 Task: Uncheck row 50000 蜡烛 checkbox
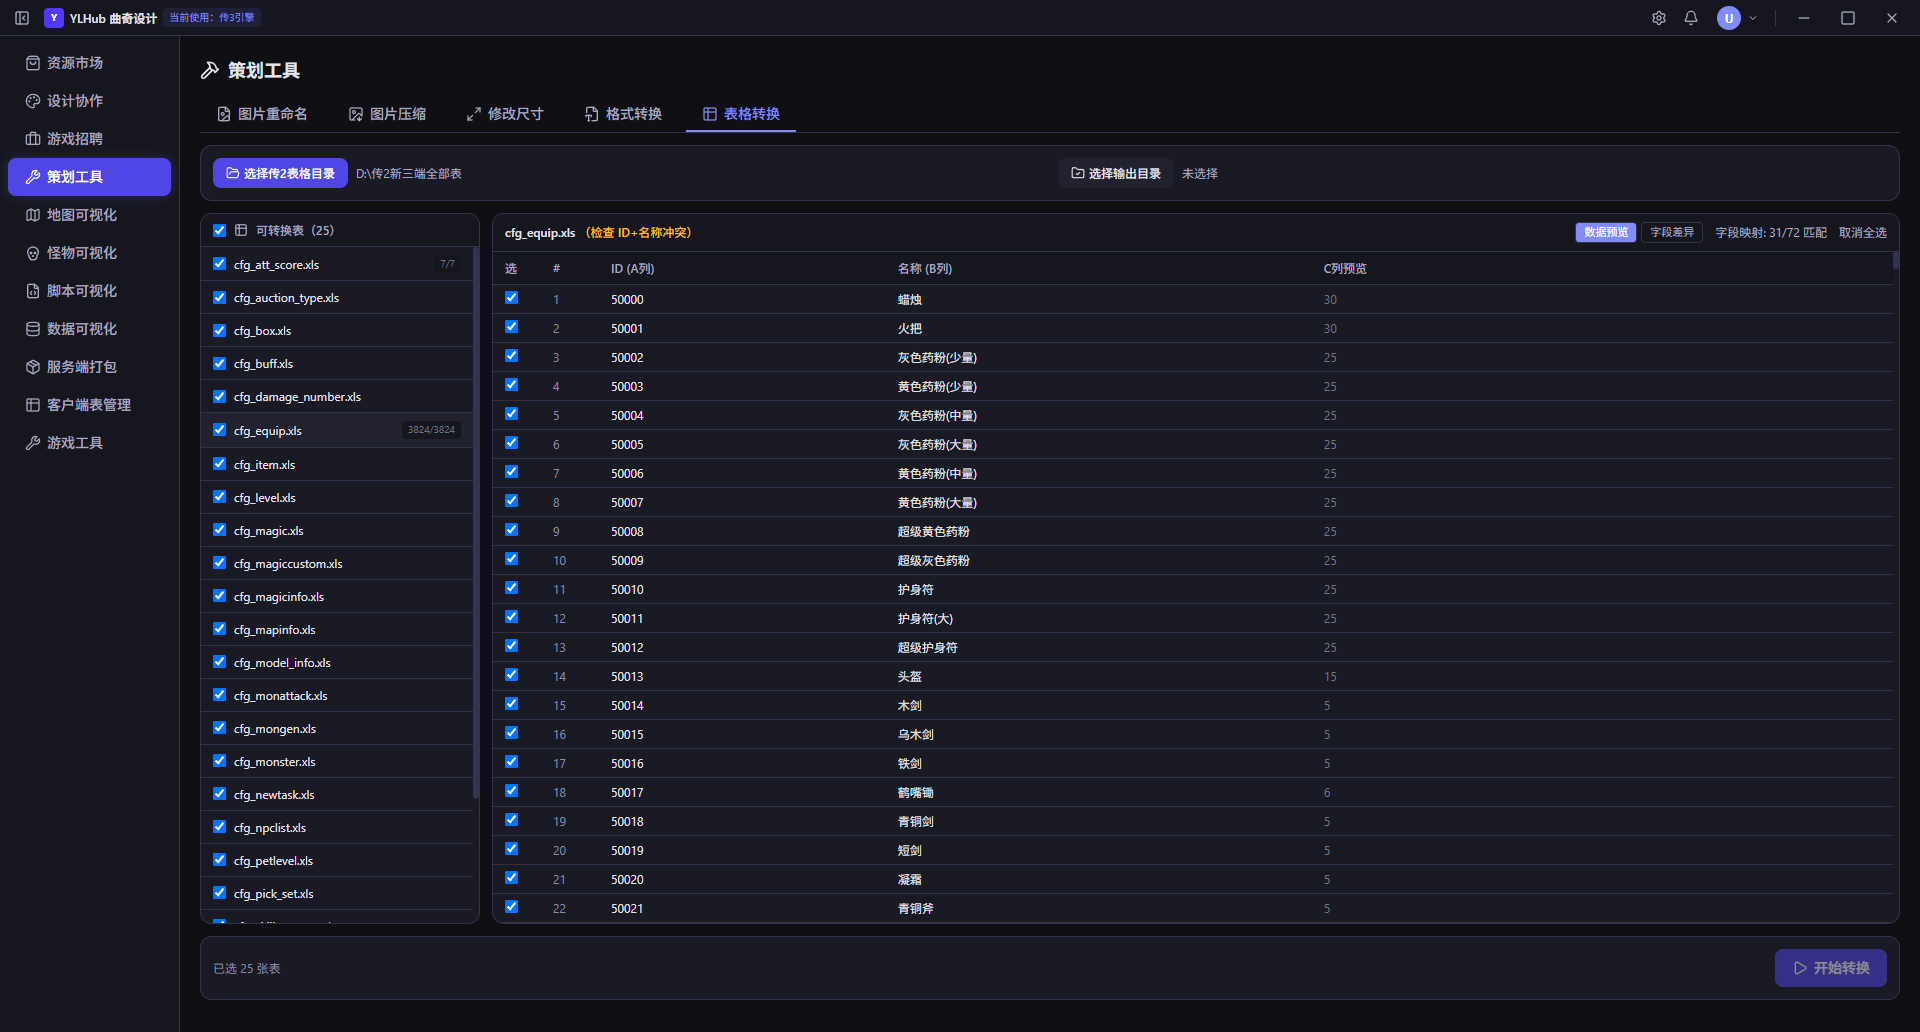(x=512, y=298)
